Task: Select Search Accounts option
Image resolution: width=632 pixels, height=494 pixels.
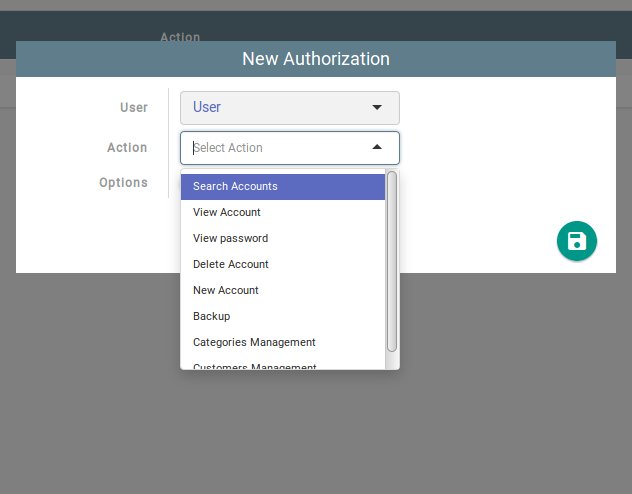Action: [x=283, y=187]
